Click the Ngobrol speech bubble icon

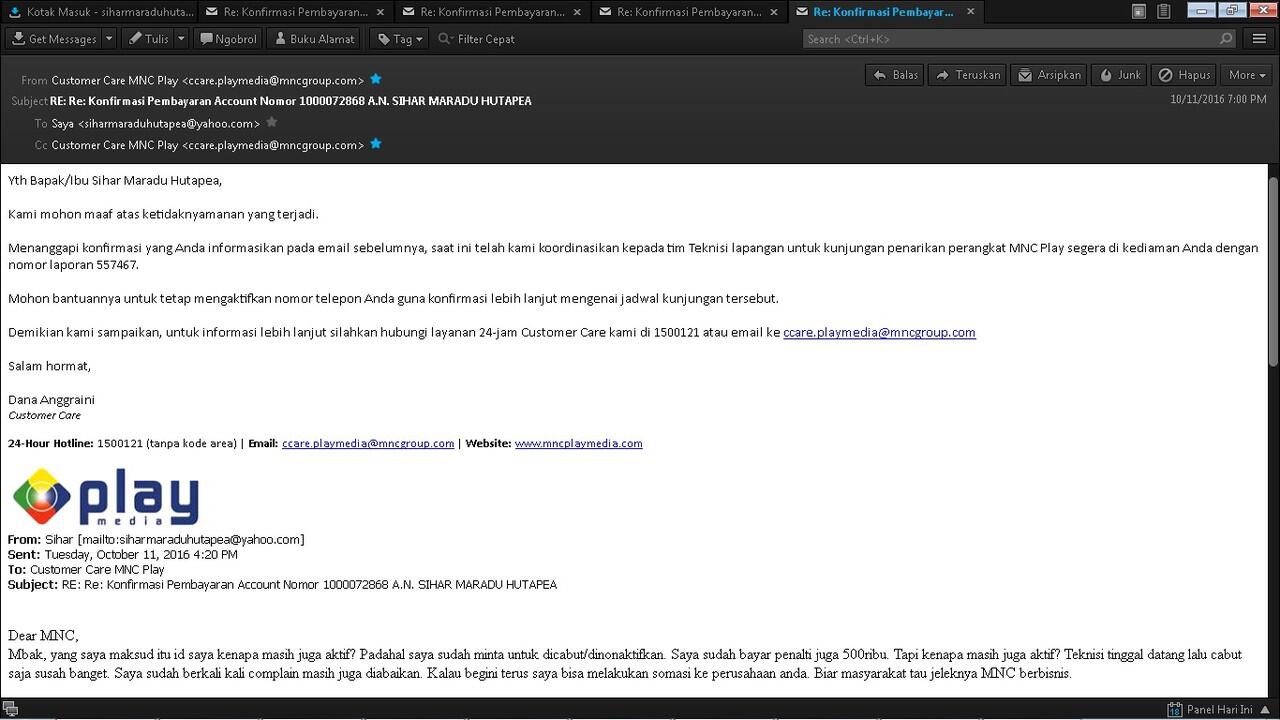pos(206,39)
